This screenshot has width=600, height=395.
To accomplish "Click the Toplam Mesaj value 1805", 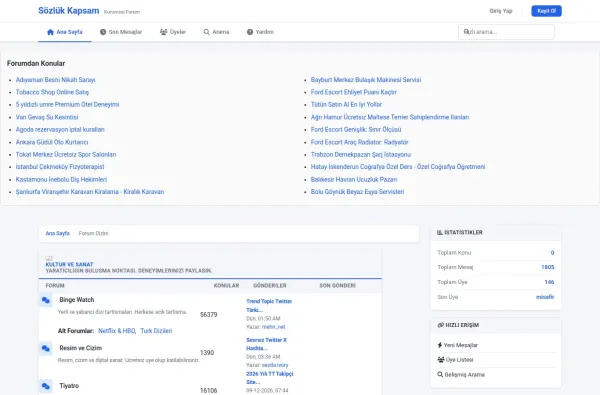I will [x=548, y=267].
